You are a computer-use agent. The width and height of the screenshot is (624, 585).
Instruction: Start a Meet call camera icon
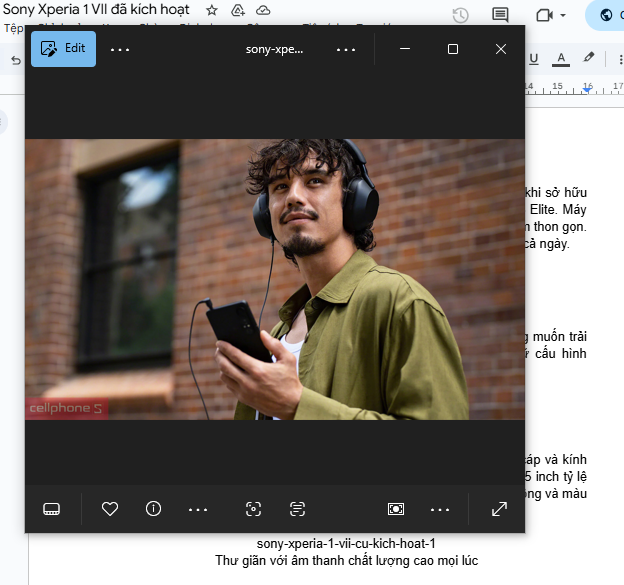[x=544, y=15]
